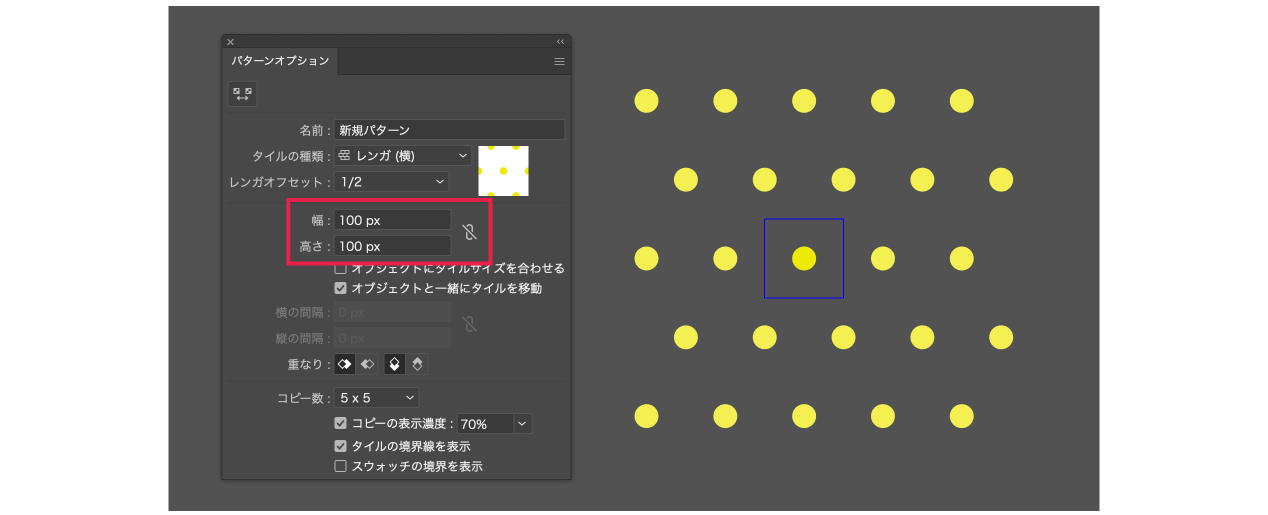Screen dimensions: 1268x515
Task: Enable オブジェクトにタイルサイズを合わせる checkbox
Action: click(341, 268)
